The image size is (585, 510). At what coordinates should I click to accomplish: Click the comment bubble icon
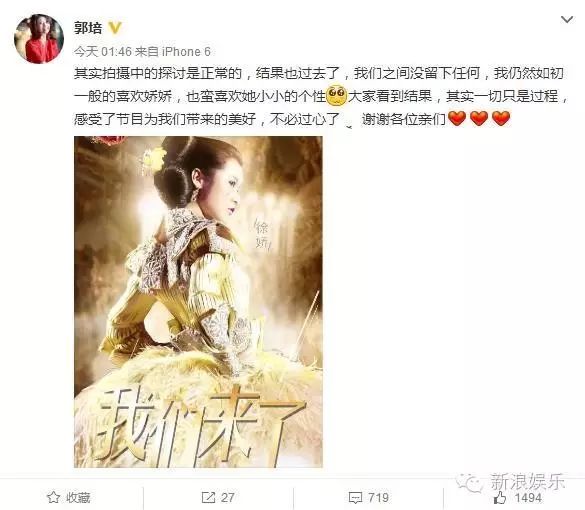355,498
